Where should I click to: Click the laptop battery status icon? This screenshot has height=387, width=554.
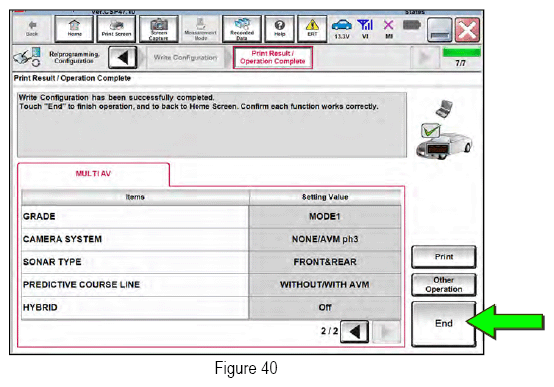click(412, 25)
